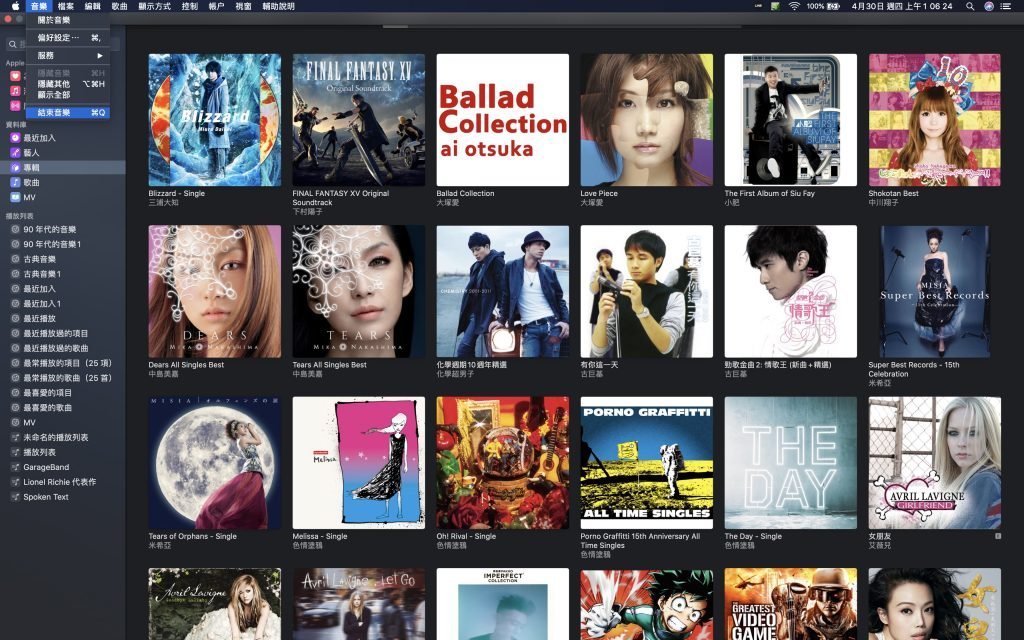Open the 顯示方式 menu
Screen dimensions: 1024x640
pyautogui.click(x=154, y=6)
